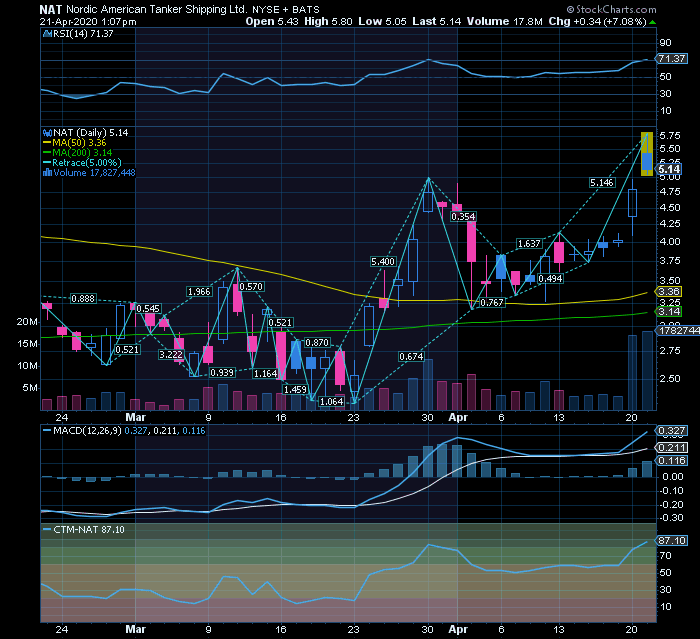This screenshot has height=639, width=700.
Task: Click the 3.36 moving average price tag
Action: [x=668, y=292]
